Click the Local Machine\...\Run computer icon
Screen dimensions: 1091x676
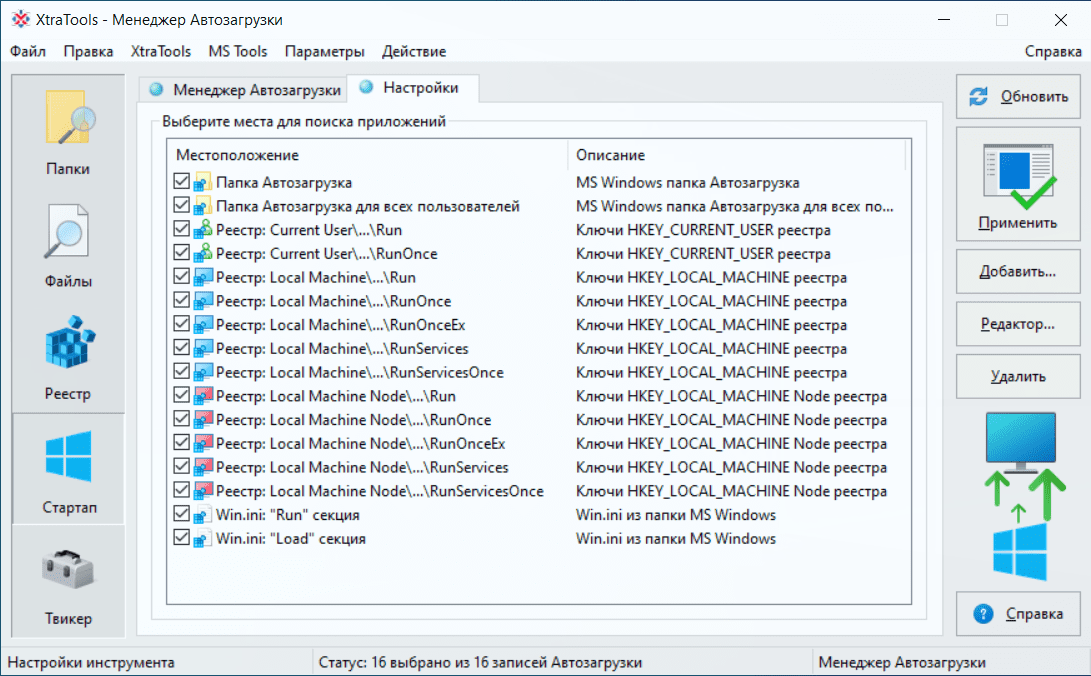coord(202,277)
